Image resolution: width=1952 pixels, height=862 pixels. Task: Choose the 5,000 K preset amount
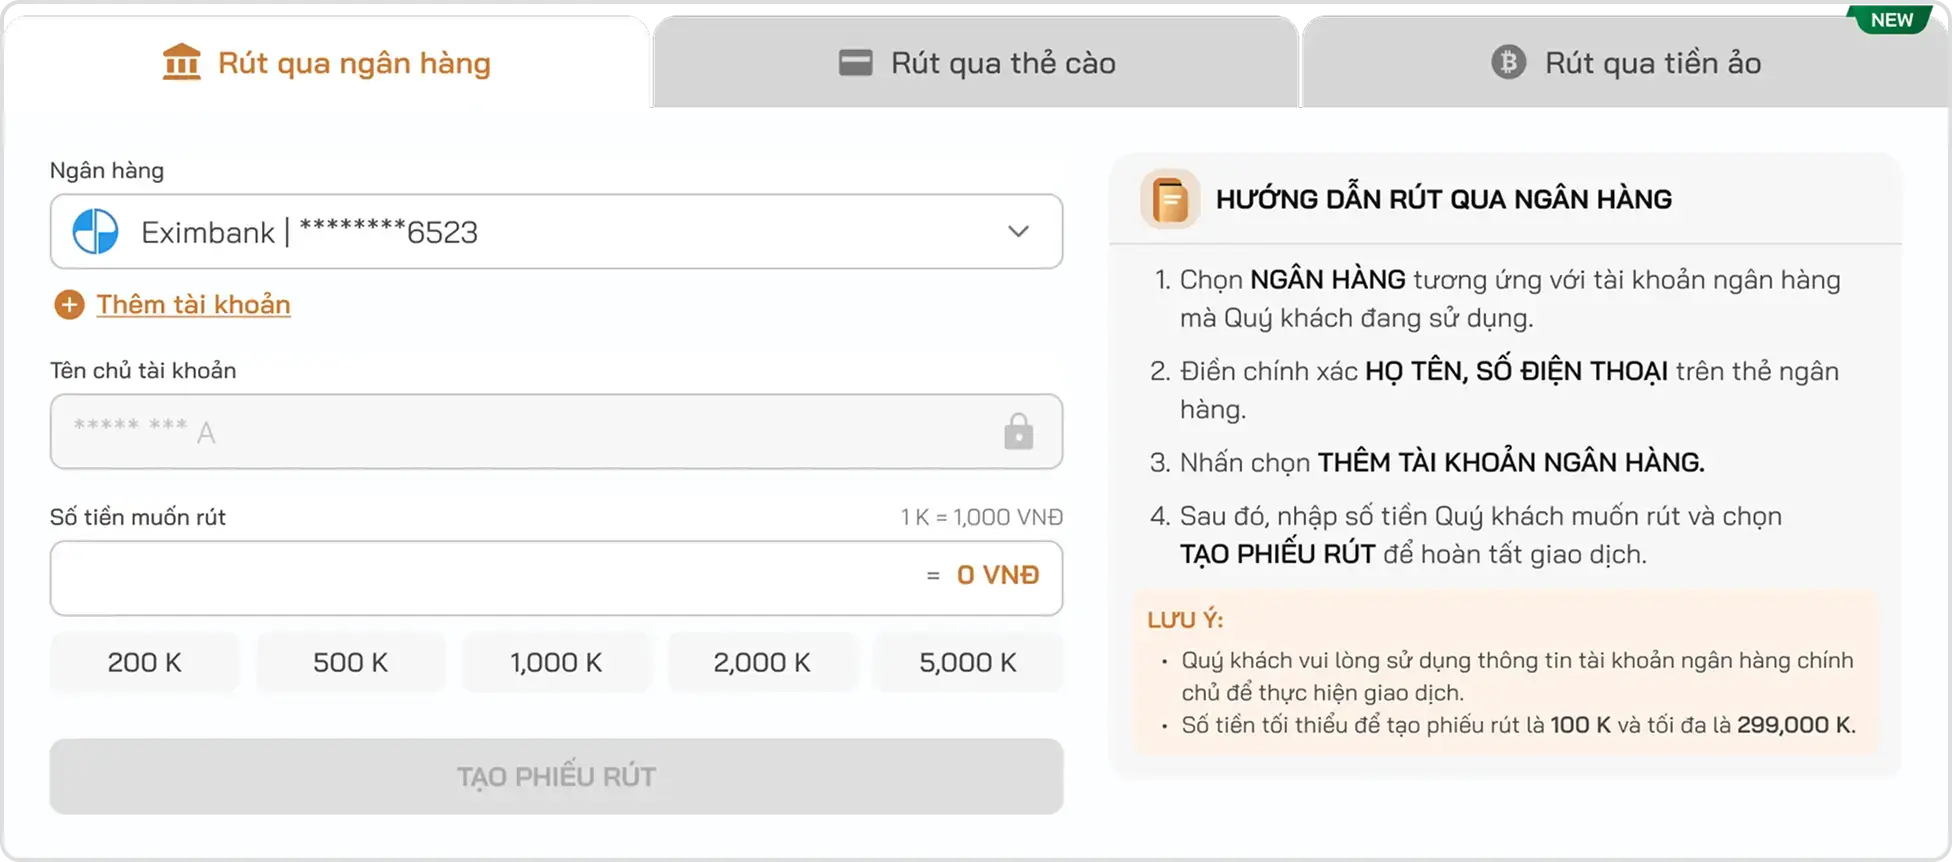click(967, 662)
